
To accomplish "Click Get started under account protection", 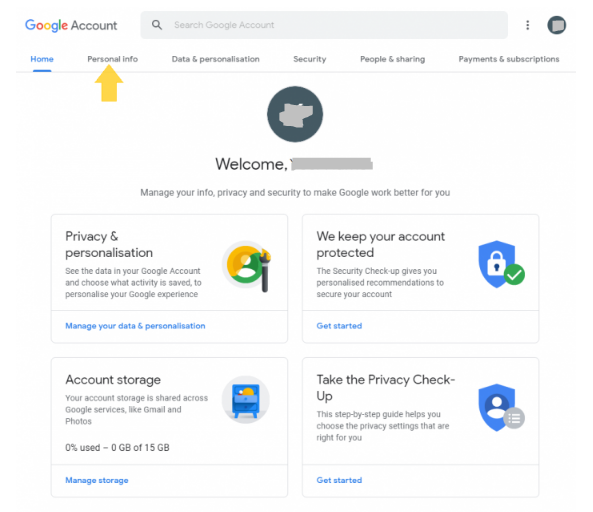I will [x=339, y=326].
